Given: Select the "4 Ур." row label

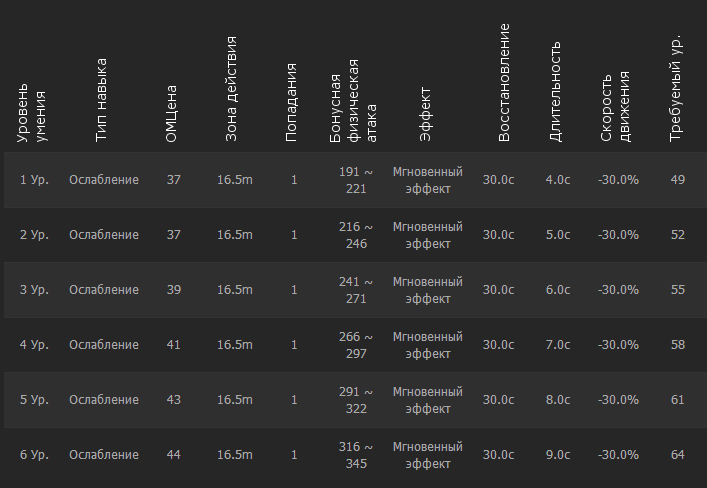Looking at the screenshot, I should coord(34,345).
